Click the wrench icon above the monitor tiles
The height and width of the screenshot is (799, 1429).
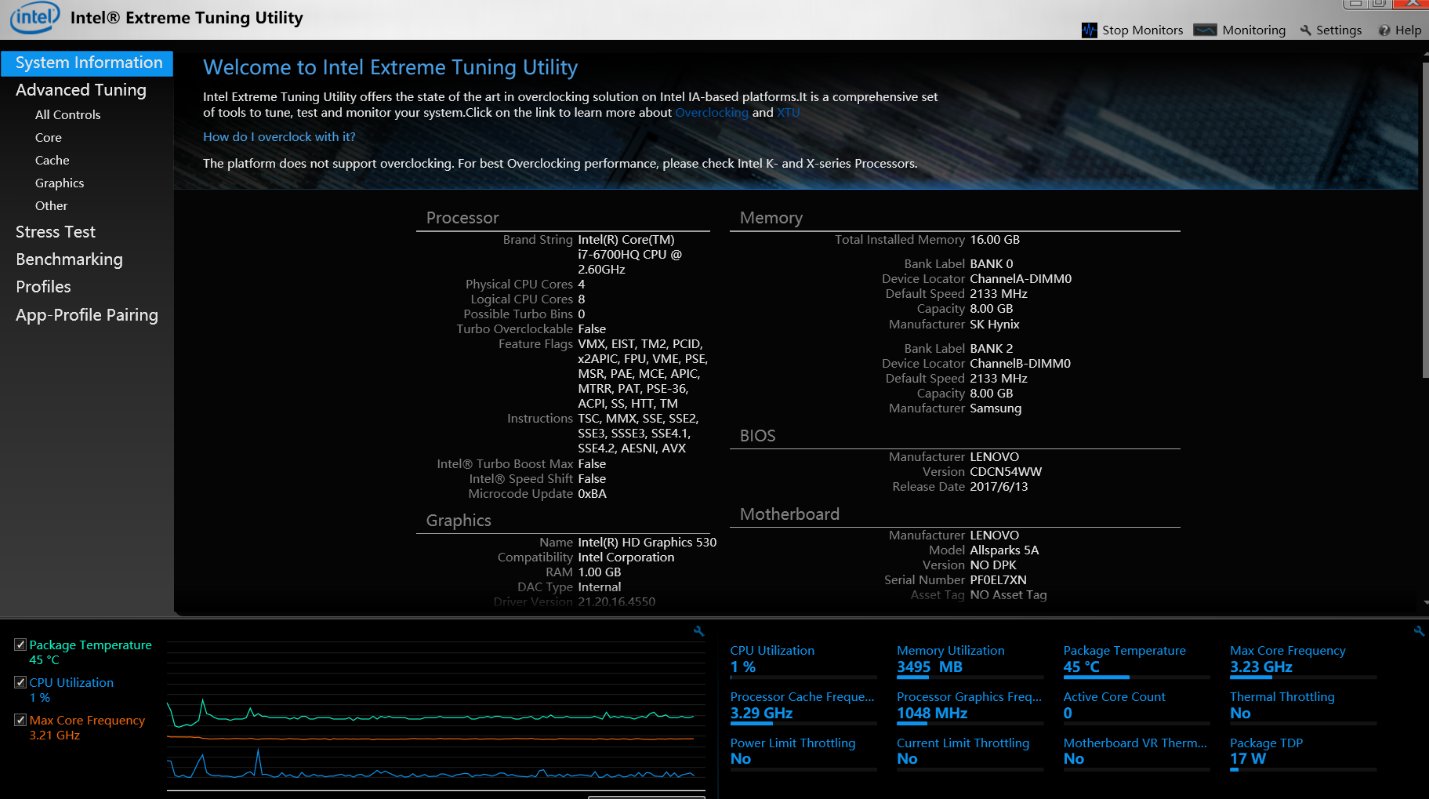click(x=1419, y=631)
